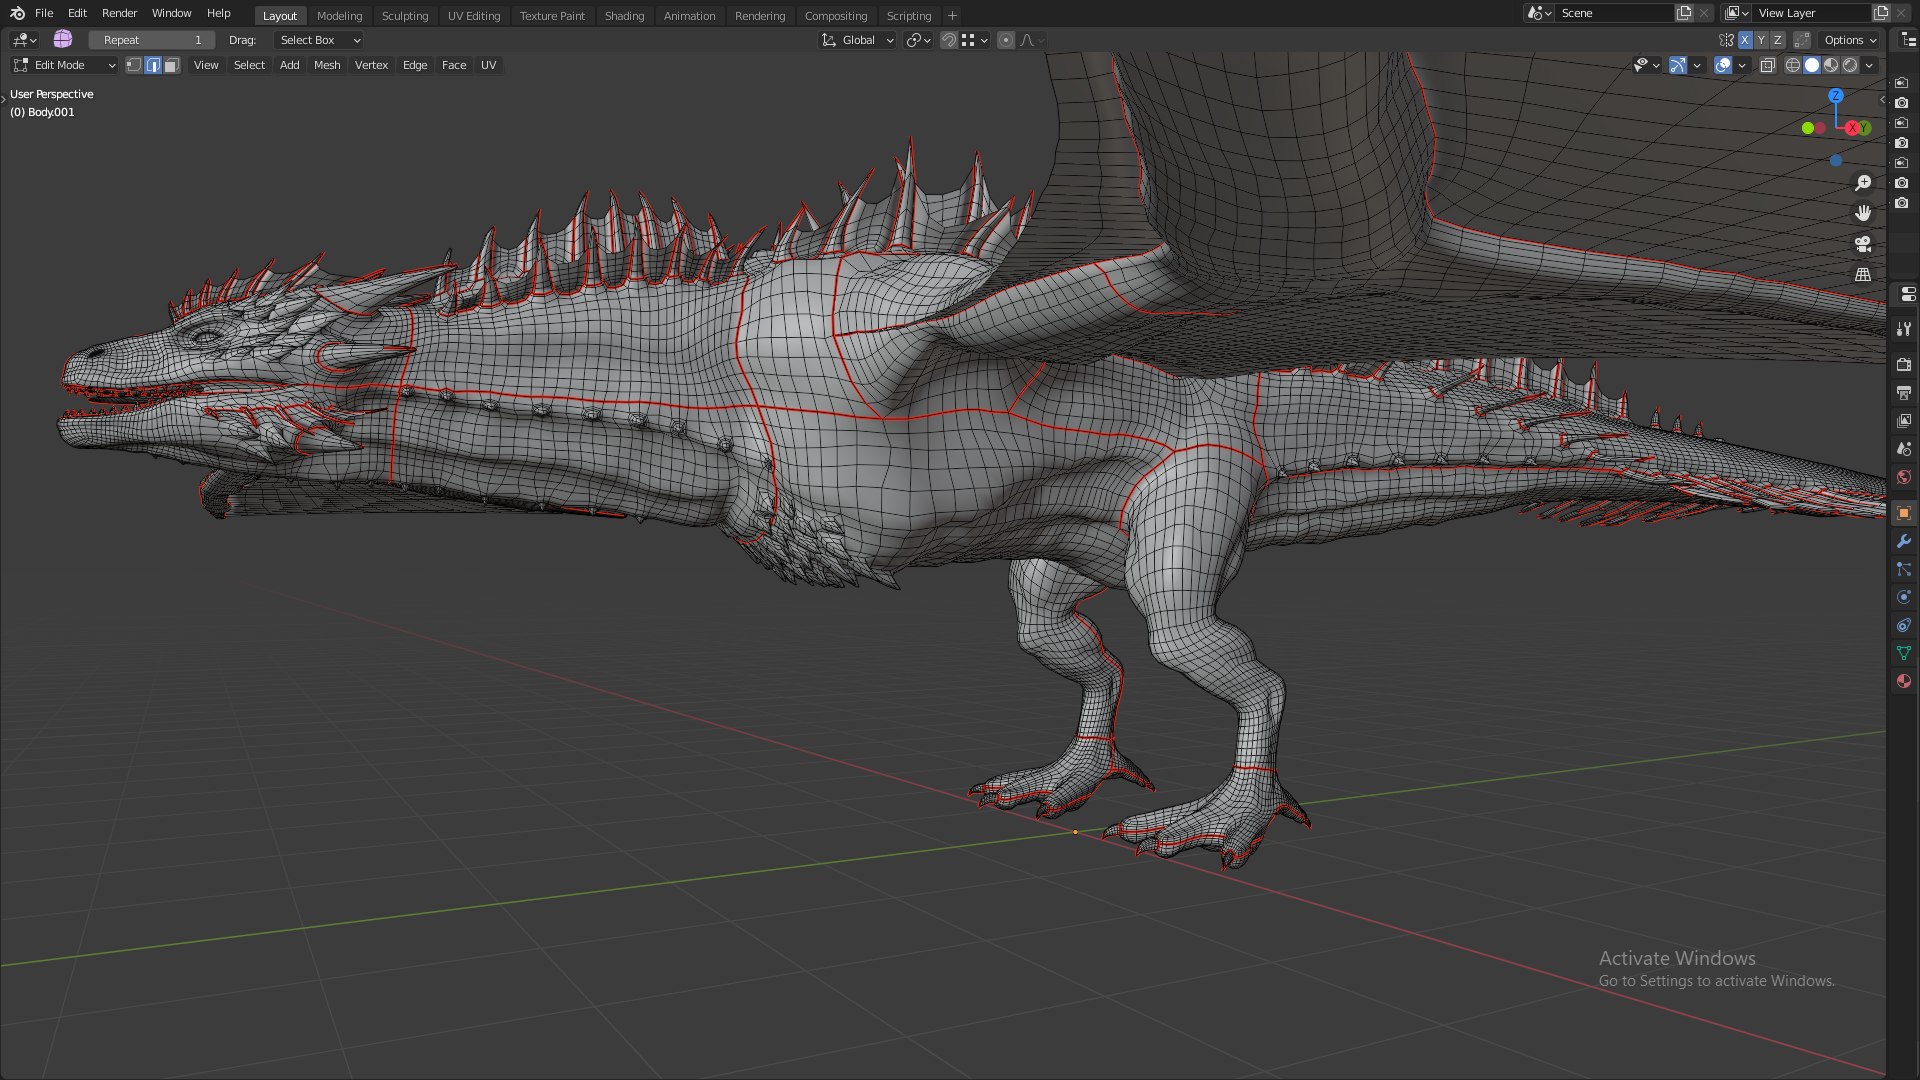Click the Scene name field
The height and width of the screenshot is (1080, 1920).
click(x=1615, y=13)
